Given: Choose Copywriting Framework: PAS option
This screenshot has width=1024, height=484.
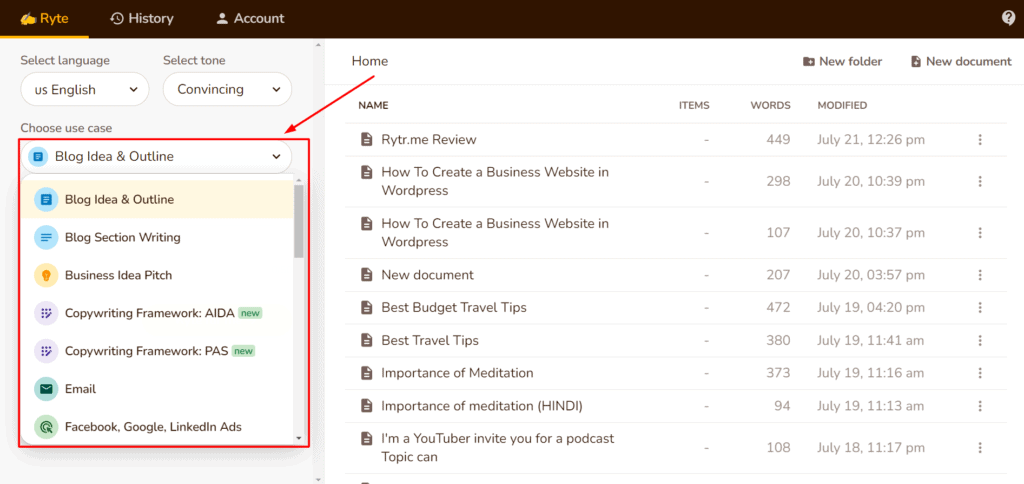Looking at the screenshot, I should click(x=148, y=351).
